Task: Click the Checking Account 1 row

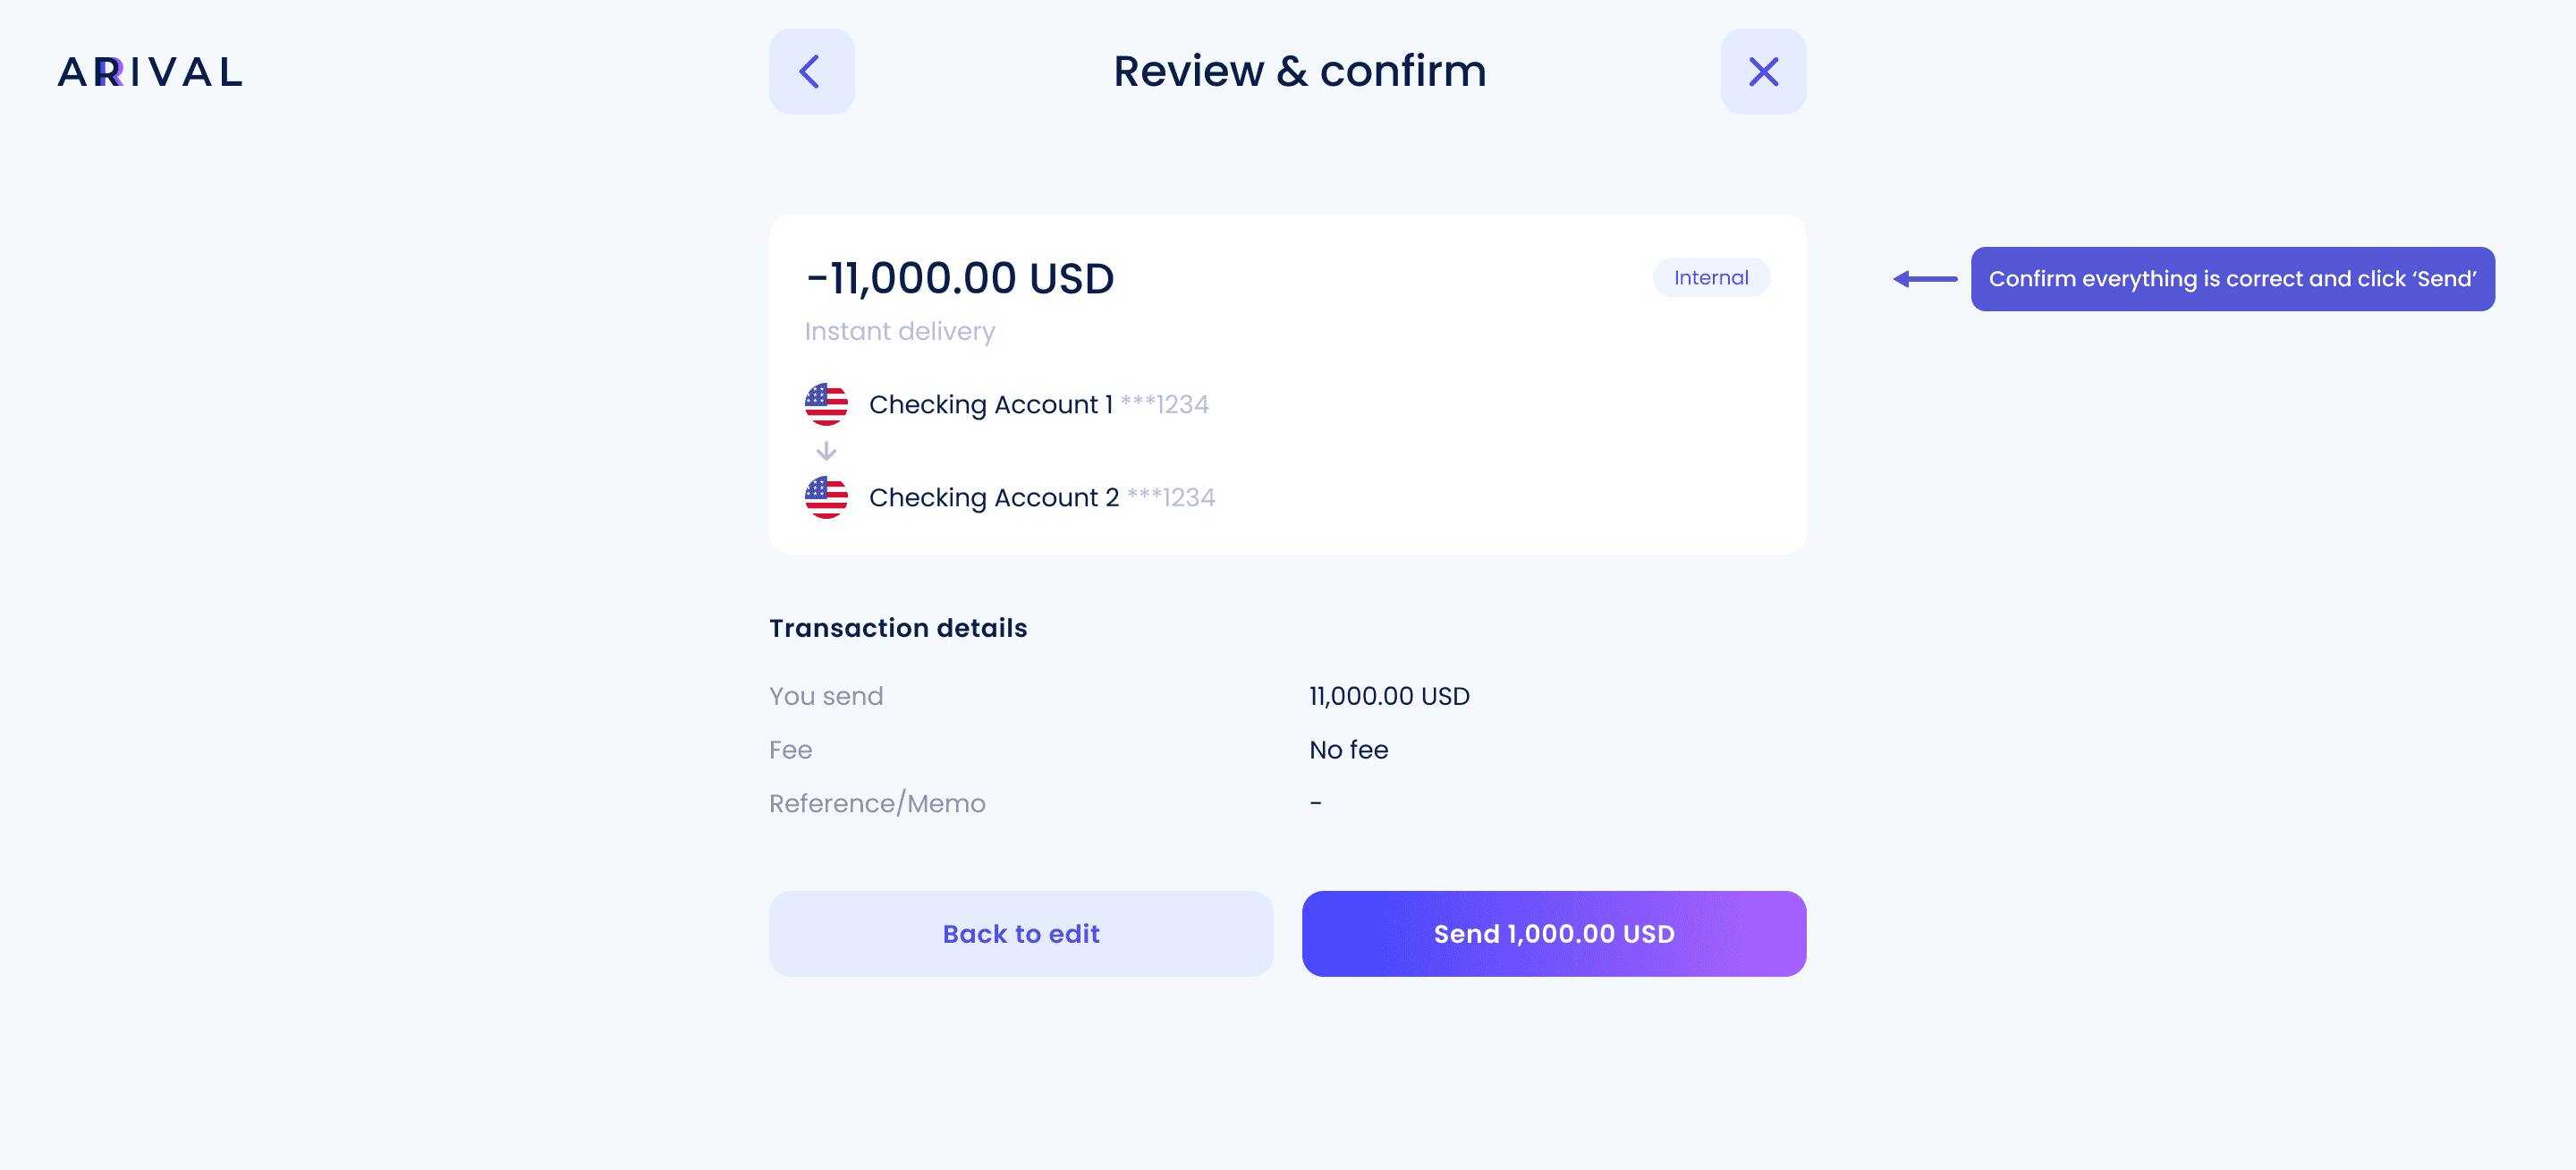Action: tap(1007, 404)
